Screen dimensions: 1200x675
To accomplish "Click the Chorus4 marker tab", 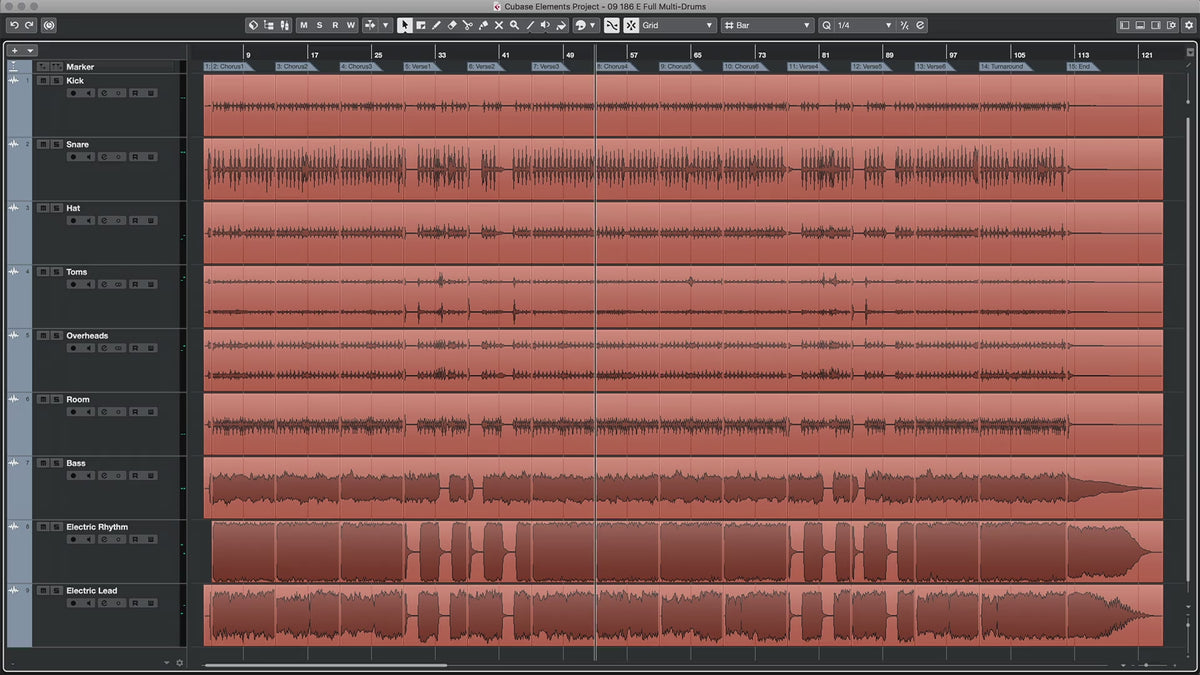I will (x=614, y=67).
